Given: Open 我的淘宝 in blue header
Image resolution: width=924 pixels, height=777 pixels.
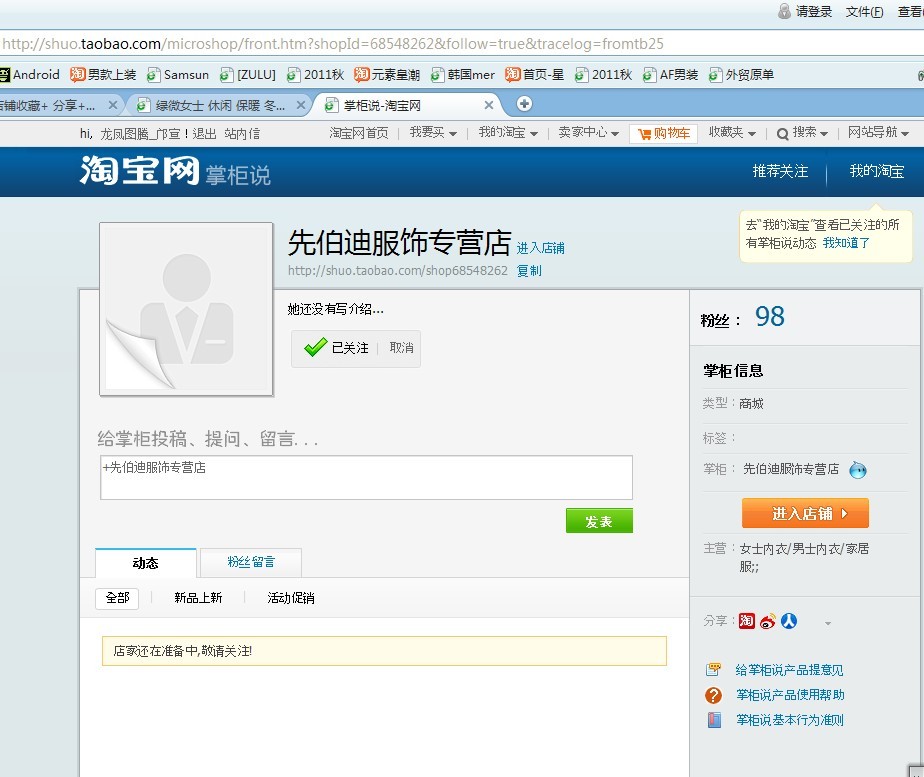Looking at the screenshot, I should click(x=877, y=171).
